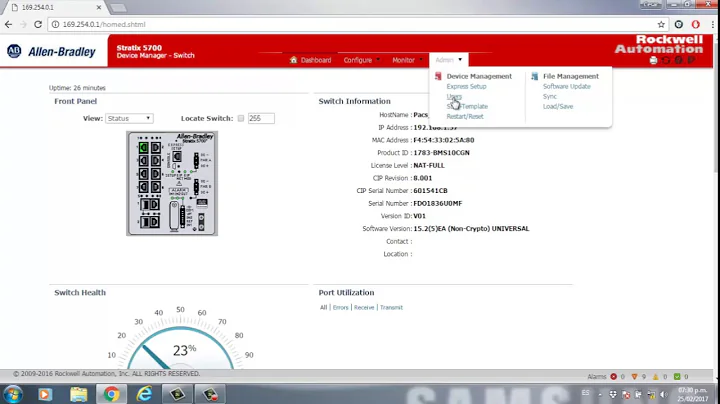Open the Dashboard home icon
Image resolution: width=720 pixels, height=404 pixels.
293,60
